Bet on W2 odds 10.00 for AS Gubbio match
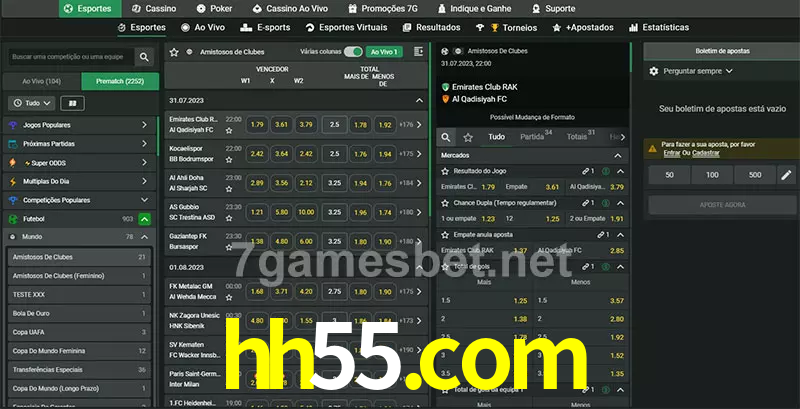The image size is (800, 409). pos(306,212)
